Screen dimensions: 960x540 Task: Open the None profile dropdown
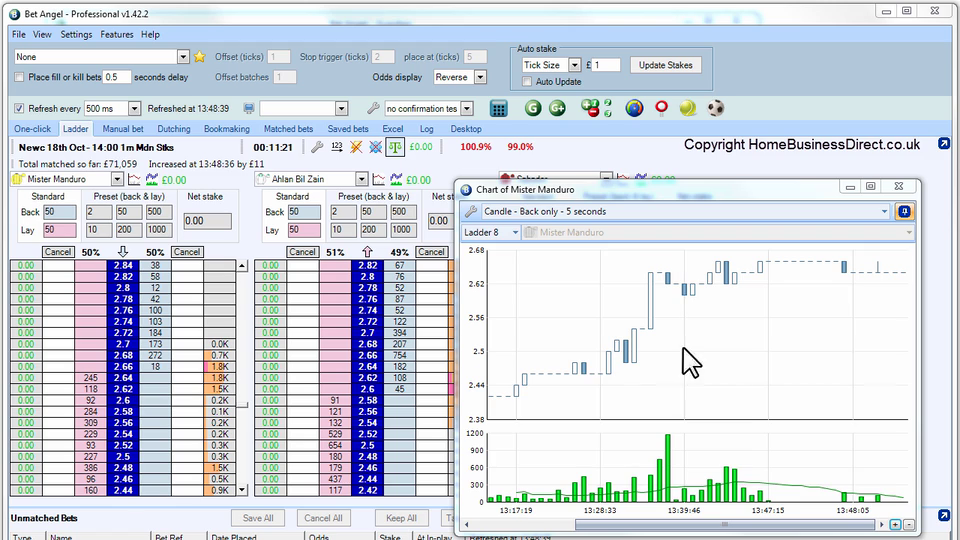(x=183, y=57)
